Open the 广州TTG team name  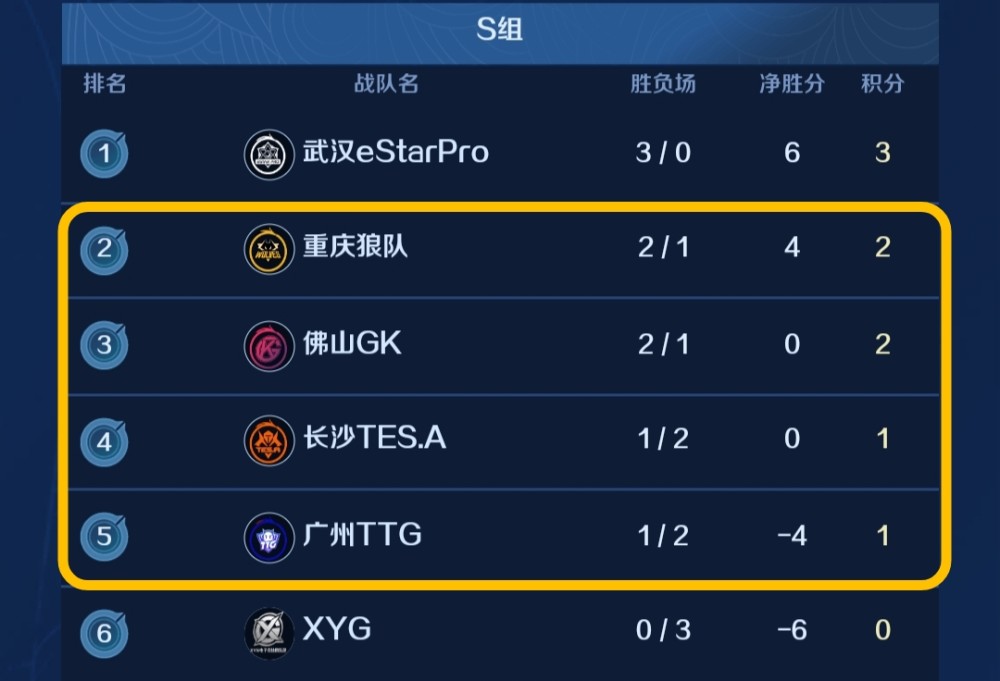point(362,534)
